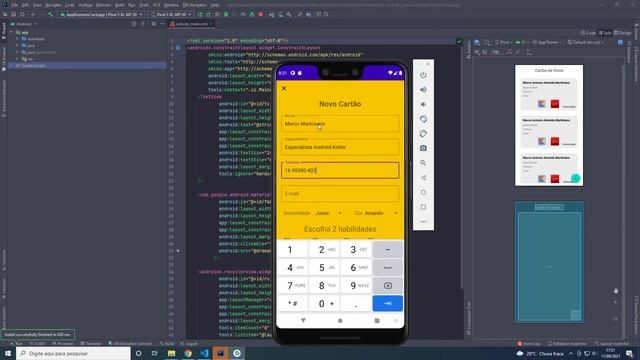
Task: Click the E-mail input field
Action: [x=340, y=193]
